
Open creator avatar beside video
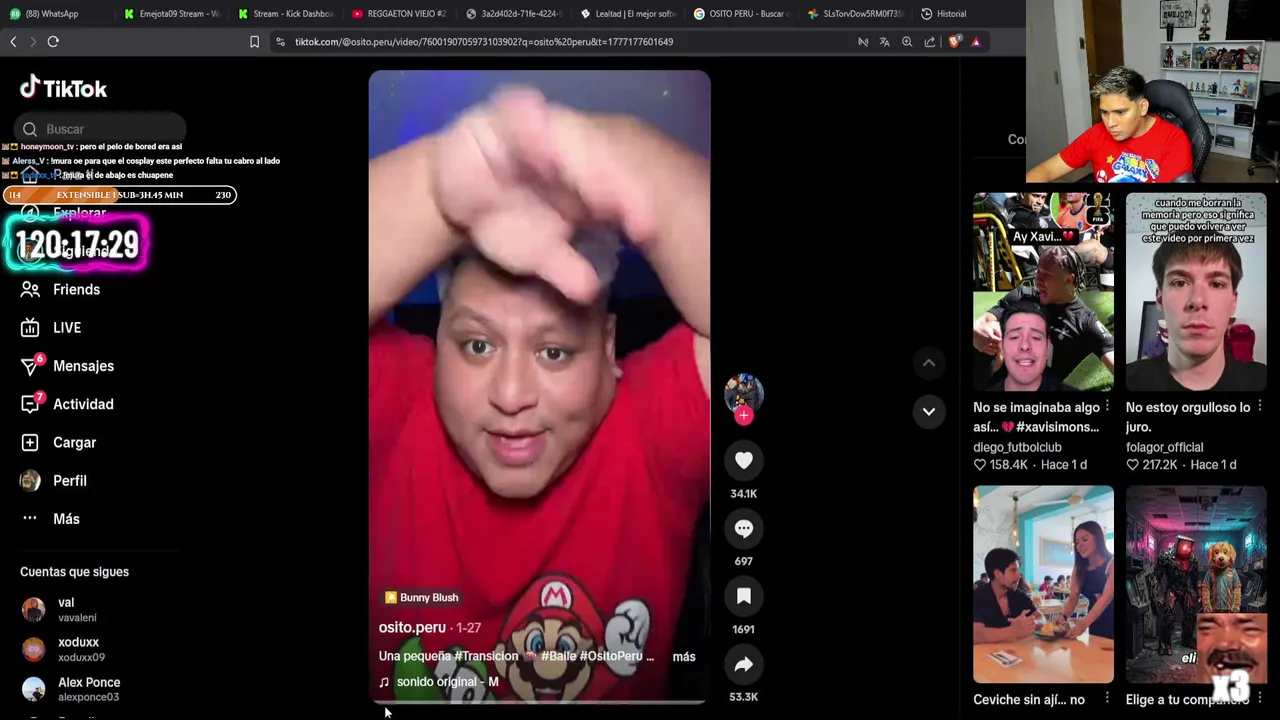[x=743, y=393]
